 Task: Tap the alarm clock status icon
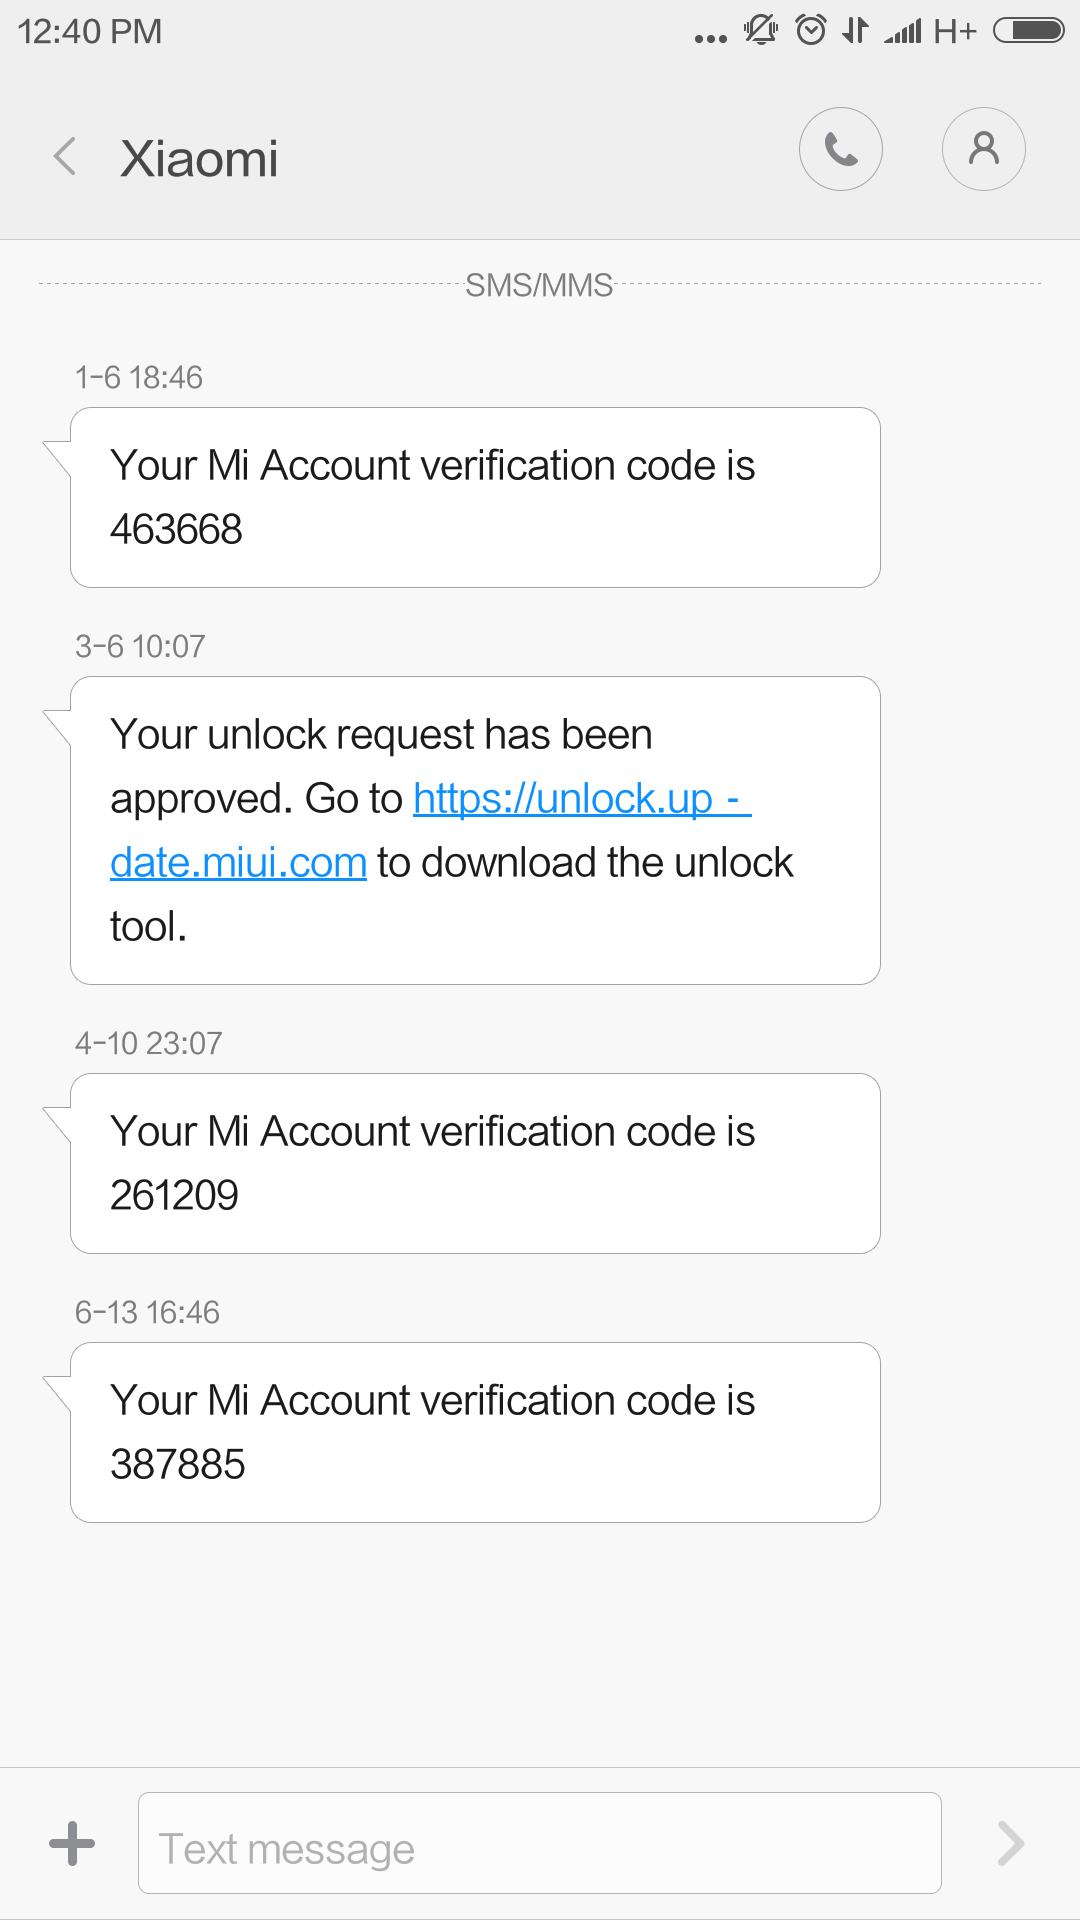[810, 30]
